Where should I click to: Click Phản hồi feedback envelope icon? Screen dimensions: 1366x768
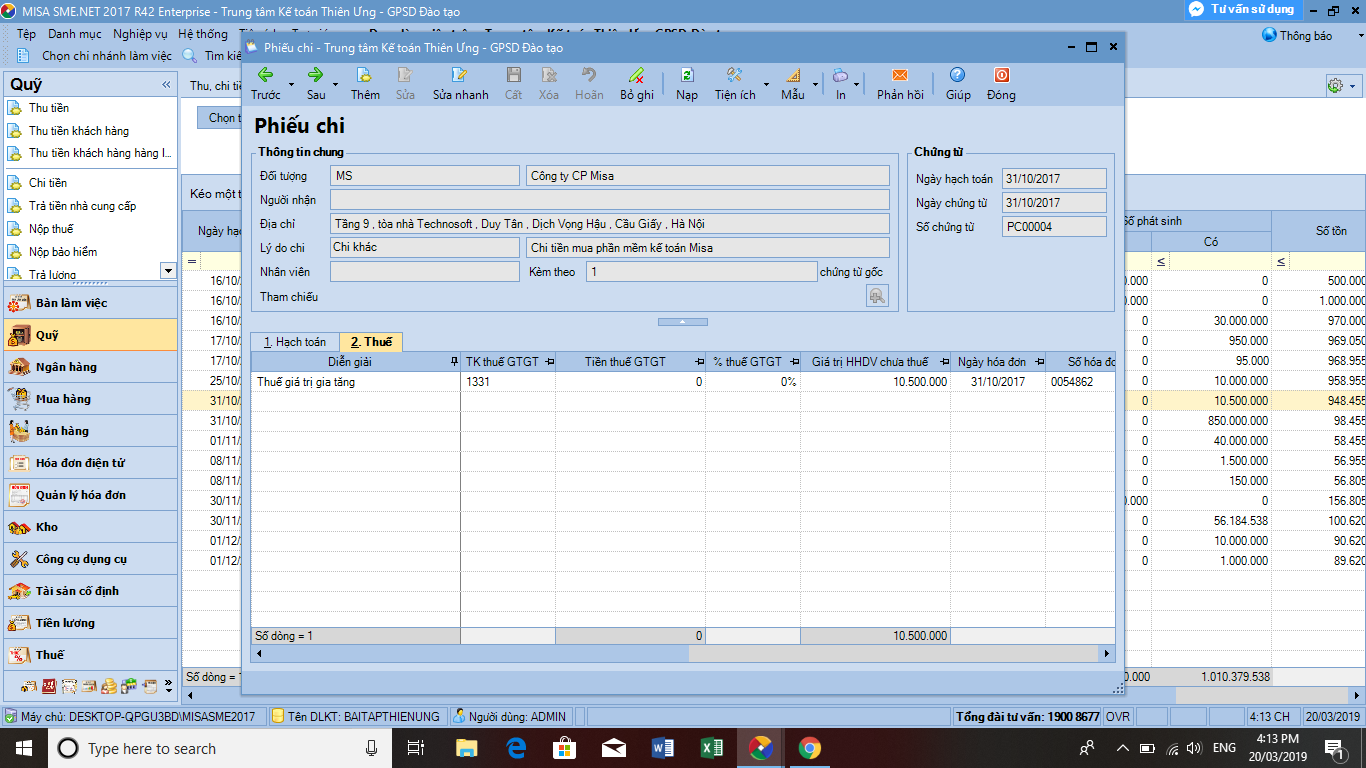tap(900, 75)
